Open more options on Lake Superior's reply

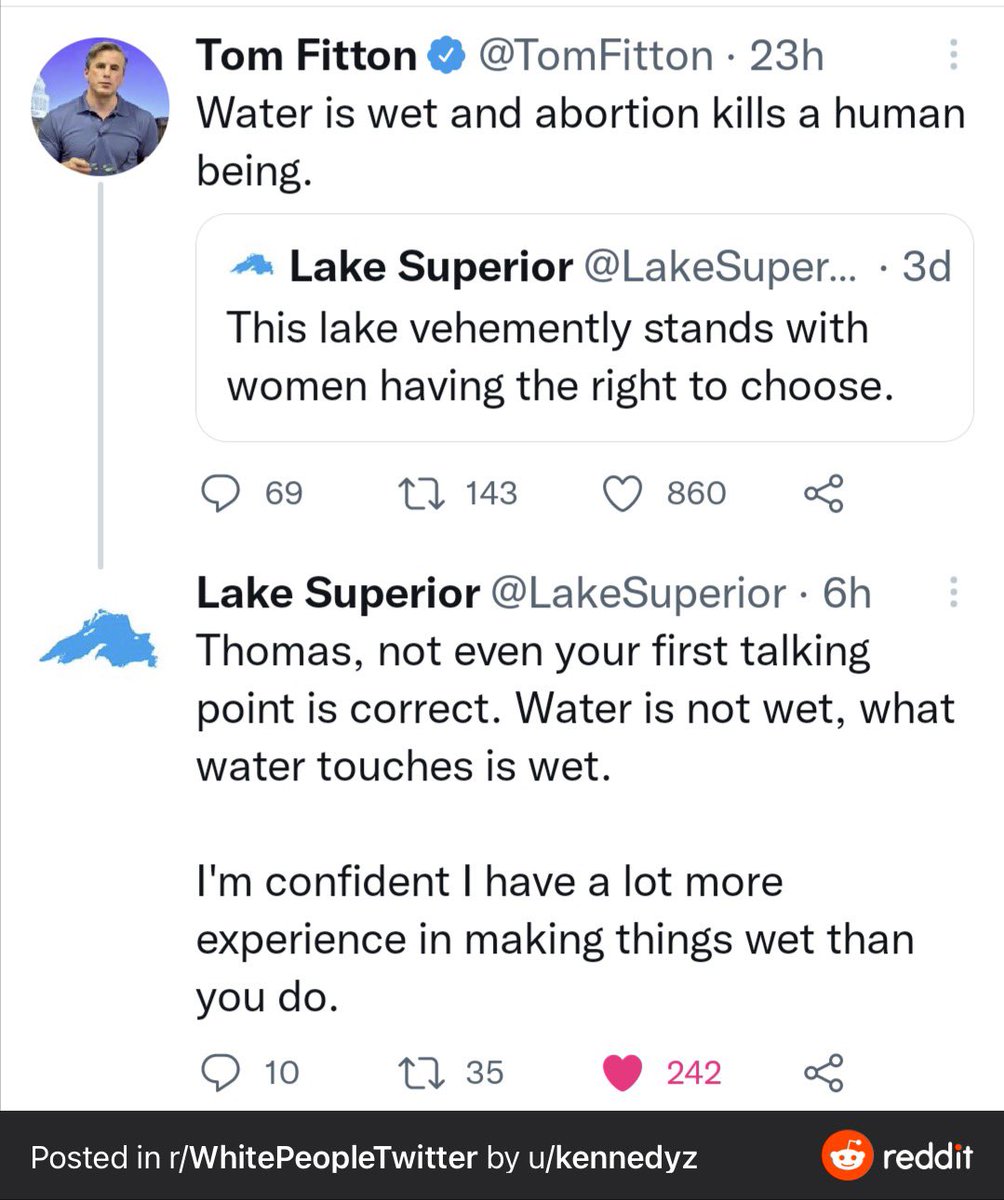pos(953,594)
